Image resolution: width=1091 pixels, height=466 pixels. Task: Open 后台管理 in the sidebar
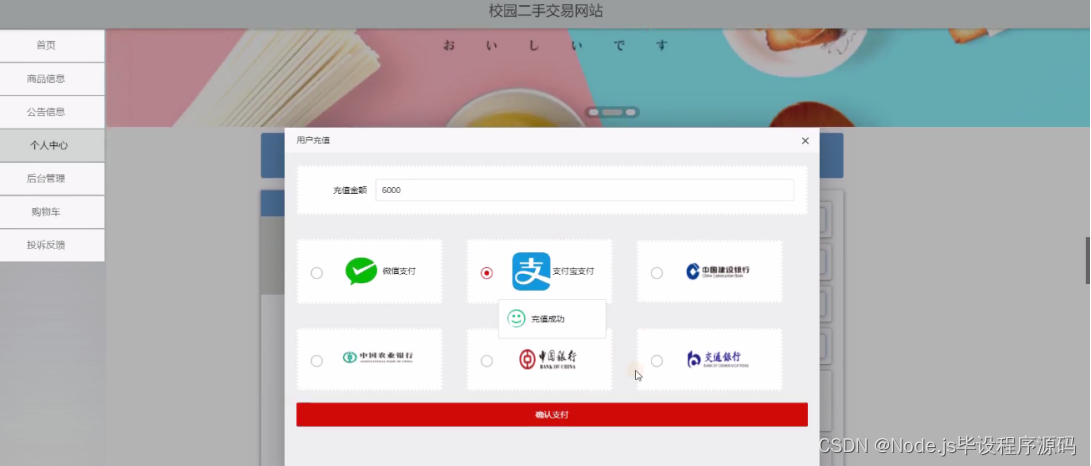tap(52, 179)
